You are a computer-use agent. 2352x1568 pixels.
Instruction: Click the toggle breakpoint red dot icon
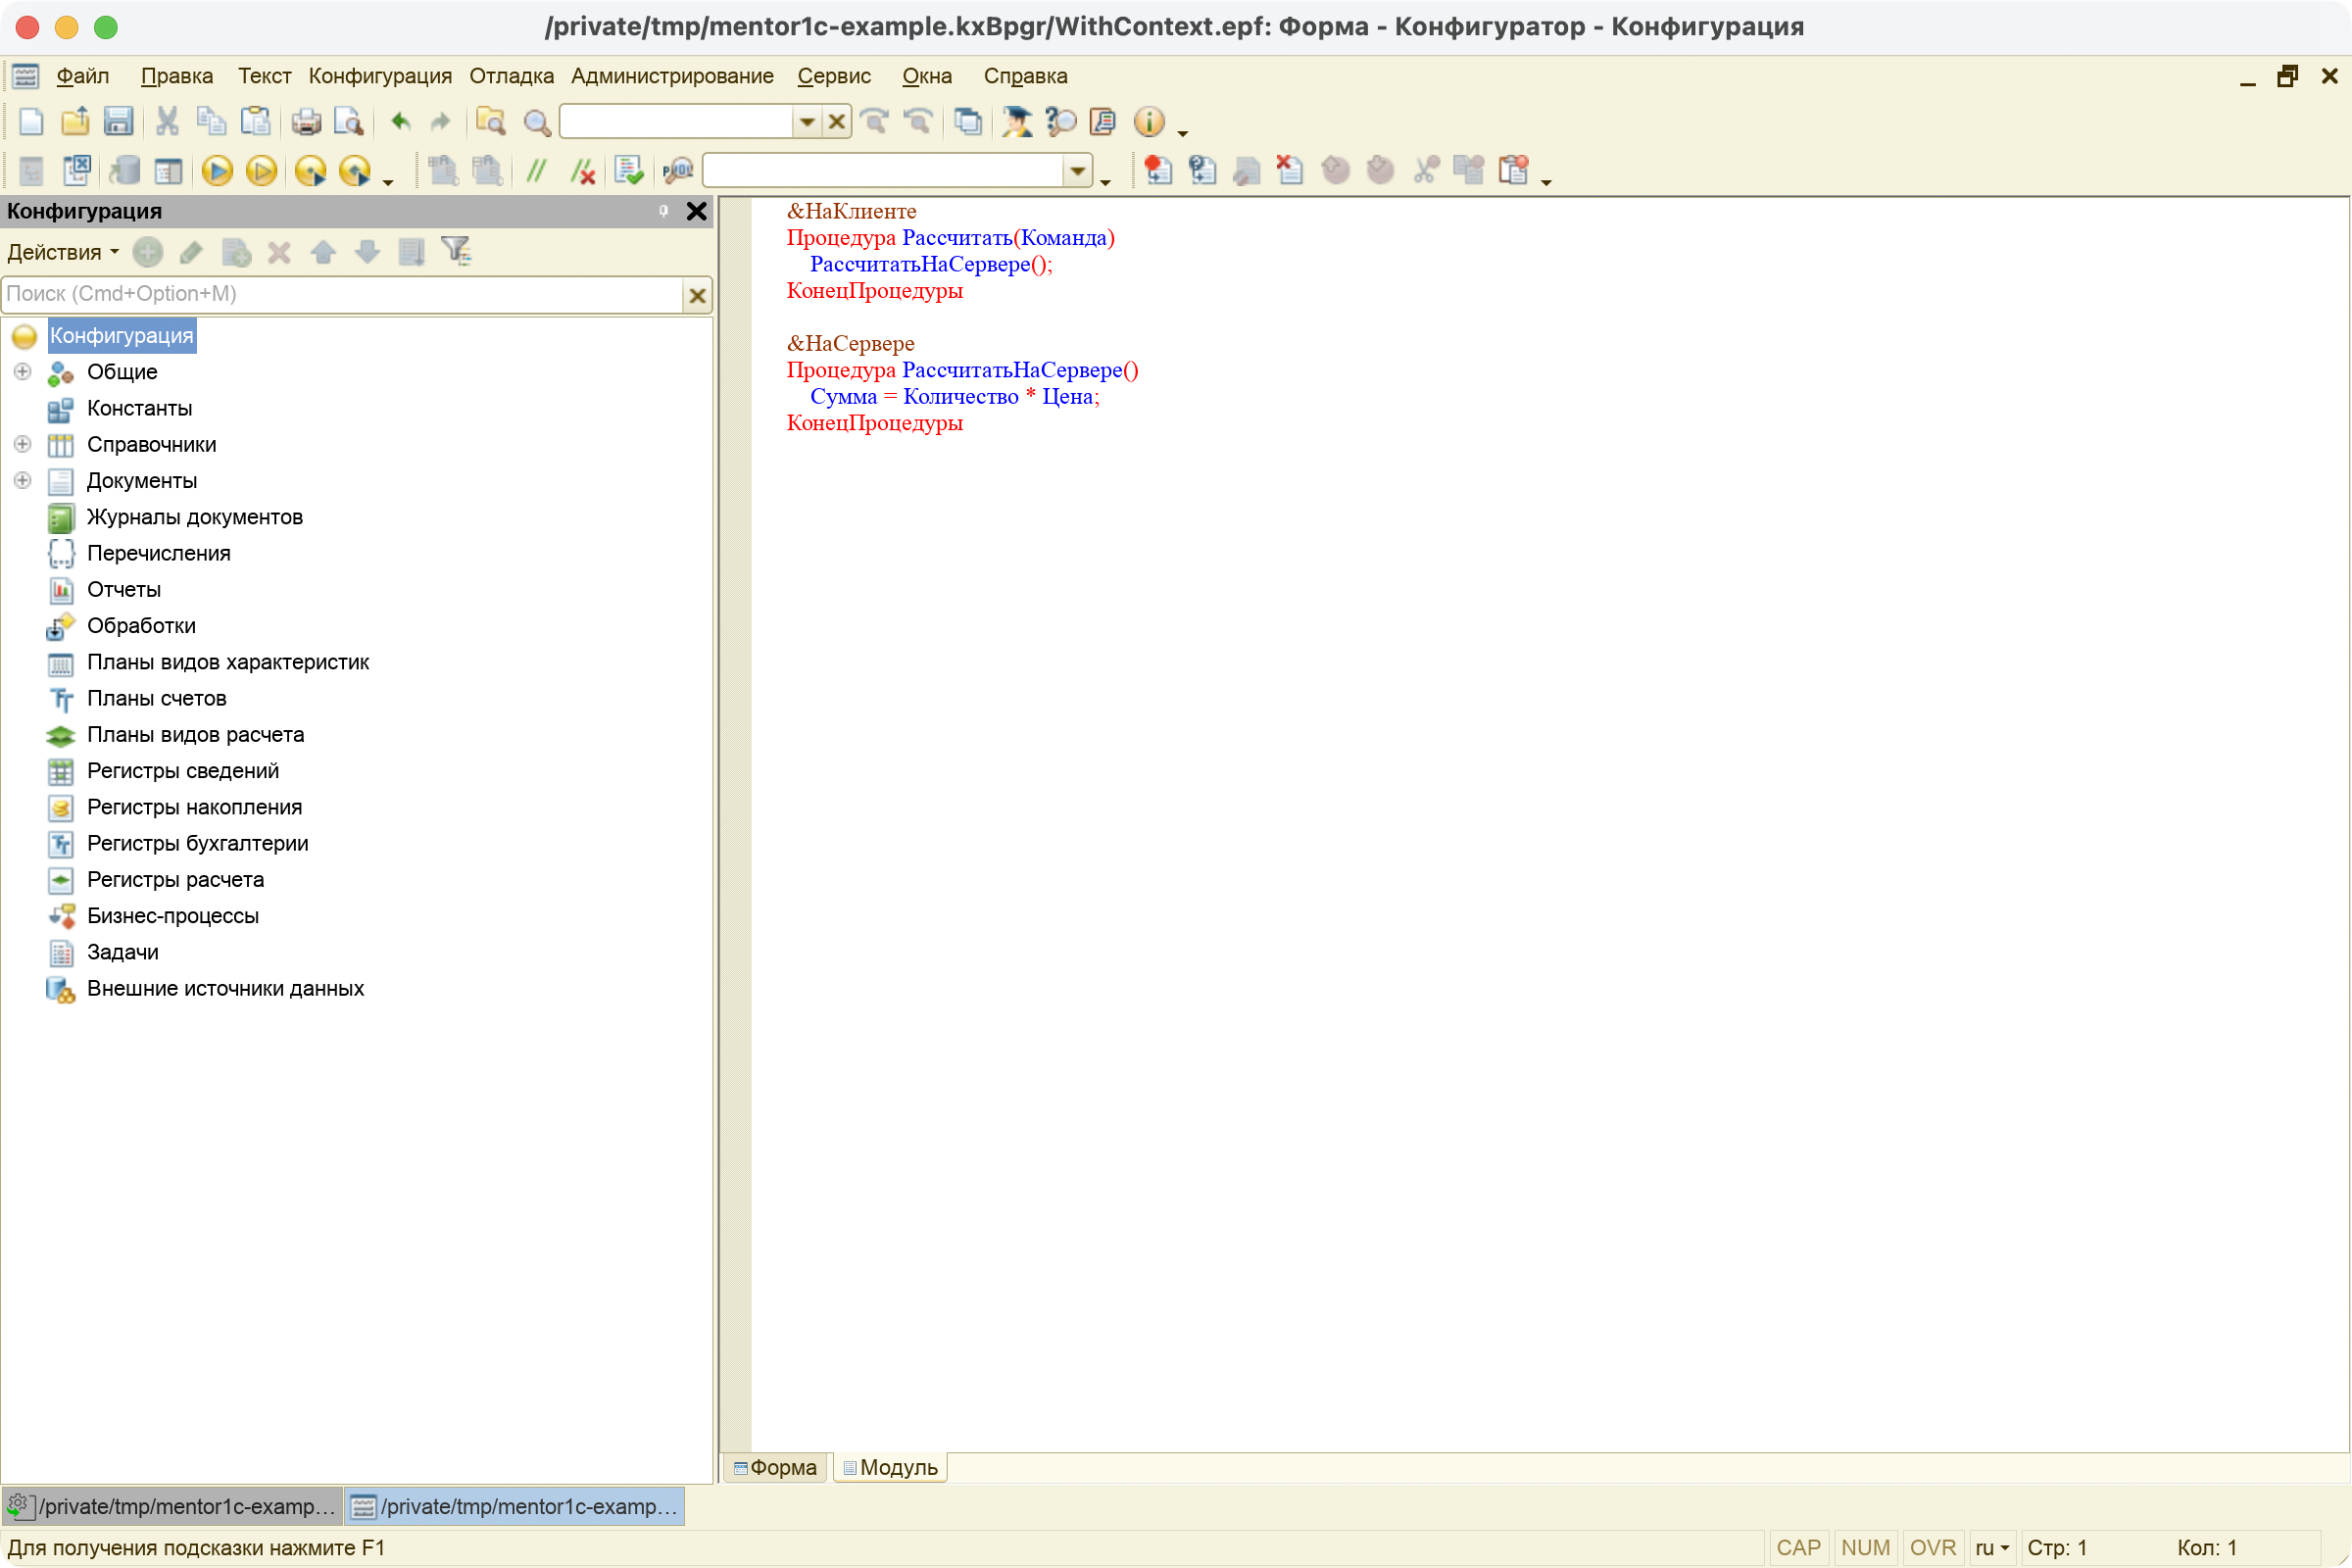point(1157,171)
